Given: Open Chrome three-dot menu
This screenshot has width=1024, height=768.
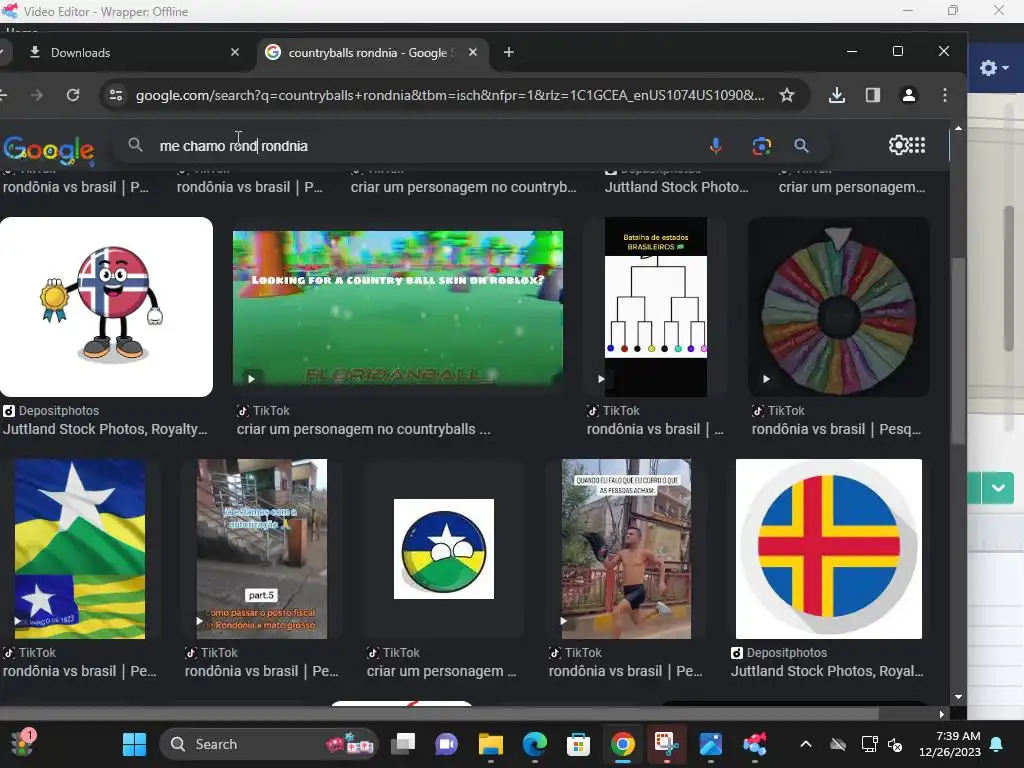Looking at the screenshot, I should click(945, 95).
